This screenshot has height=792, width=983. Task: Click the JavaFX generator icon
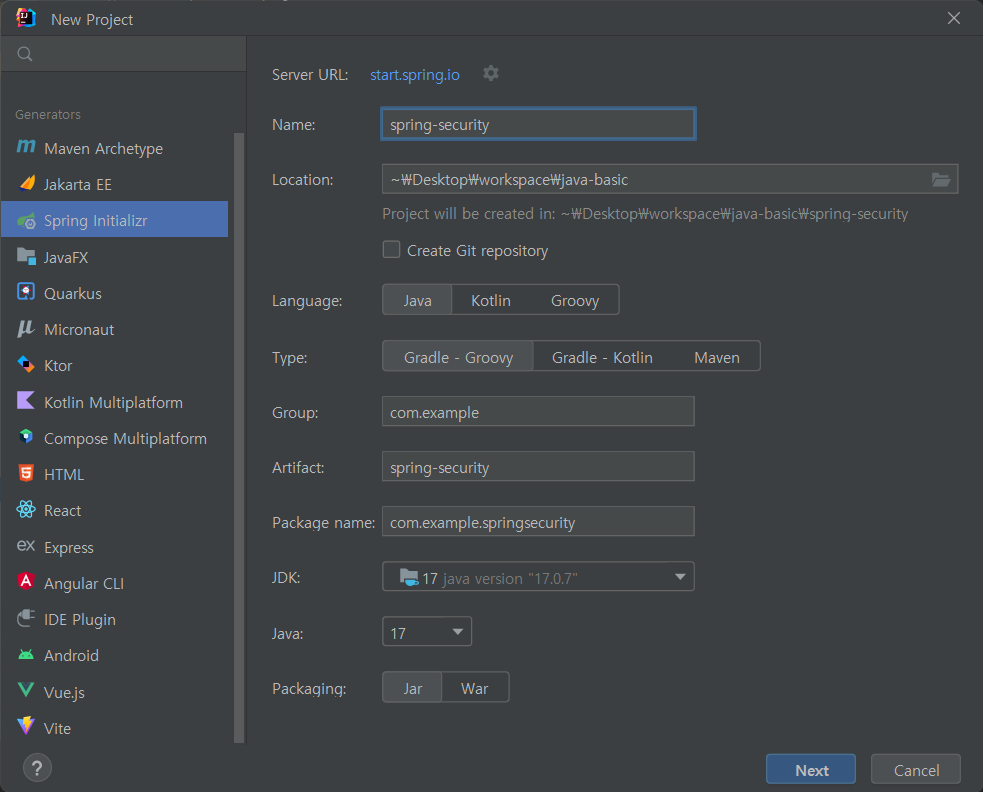coord(26,256)
